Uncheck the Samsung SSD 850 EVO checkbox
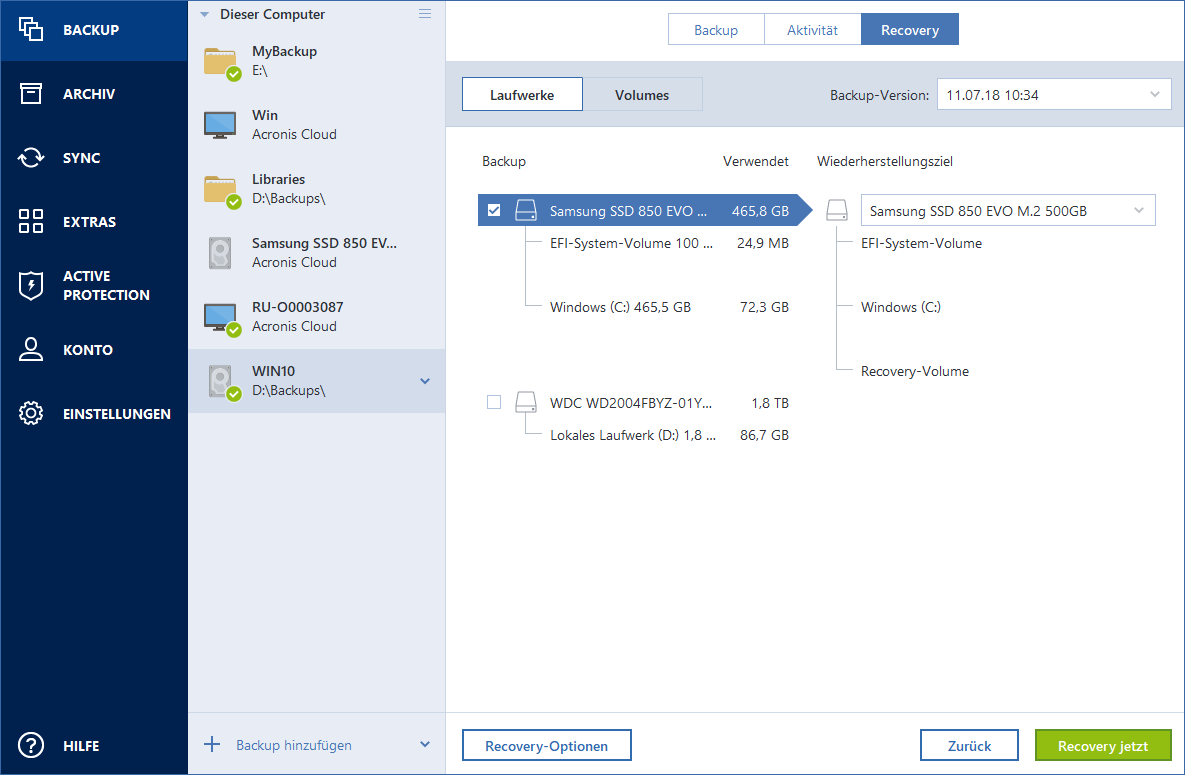This screenshot has height=775, width=1185. 493,211
